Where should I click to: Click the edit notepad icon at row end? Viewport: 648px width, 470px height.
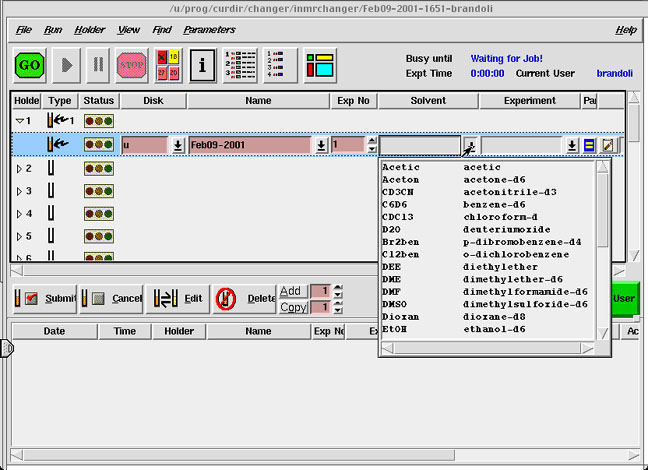(607, 145)
